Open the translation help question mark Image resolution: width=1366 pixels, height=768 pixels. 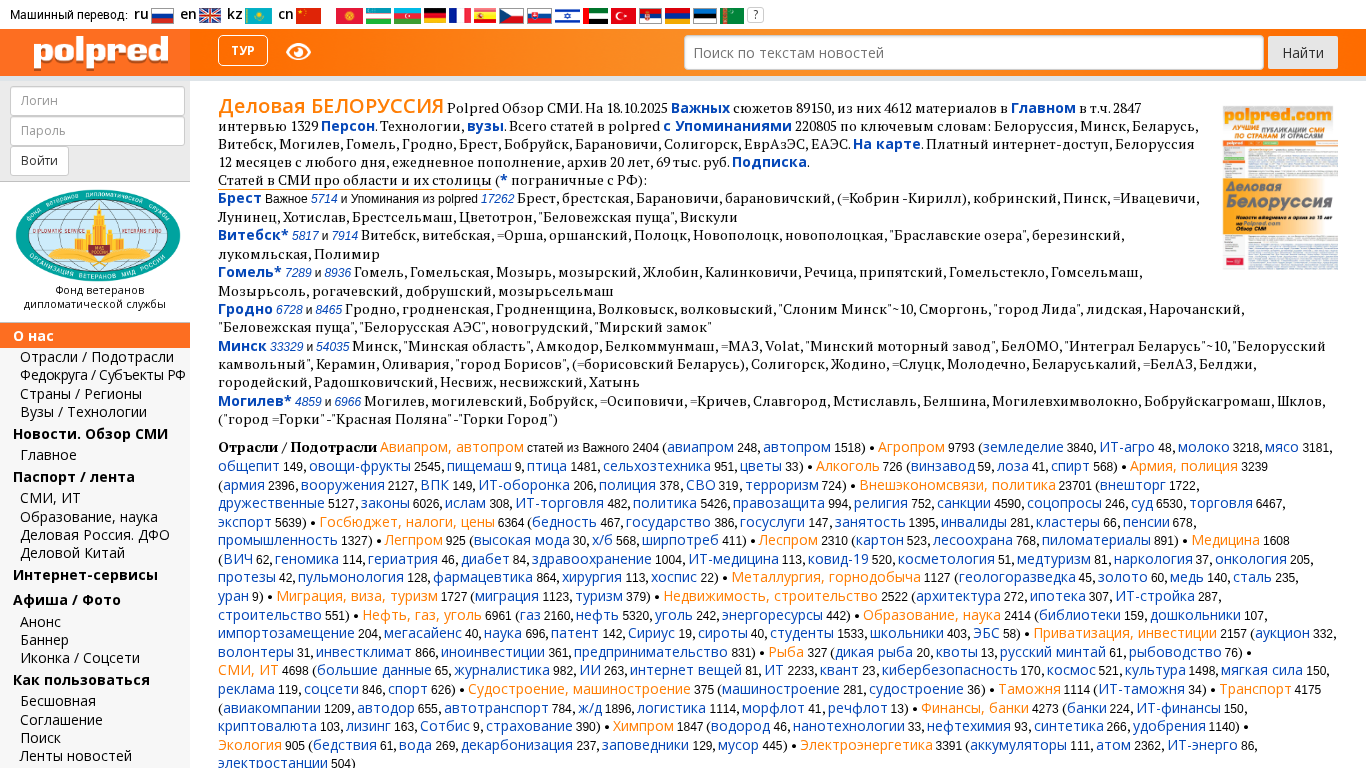point(755,15)
